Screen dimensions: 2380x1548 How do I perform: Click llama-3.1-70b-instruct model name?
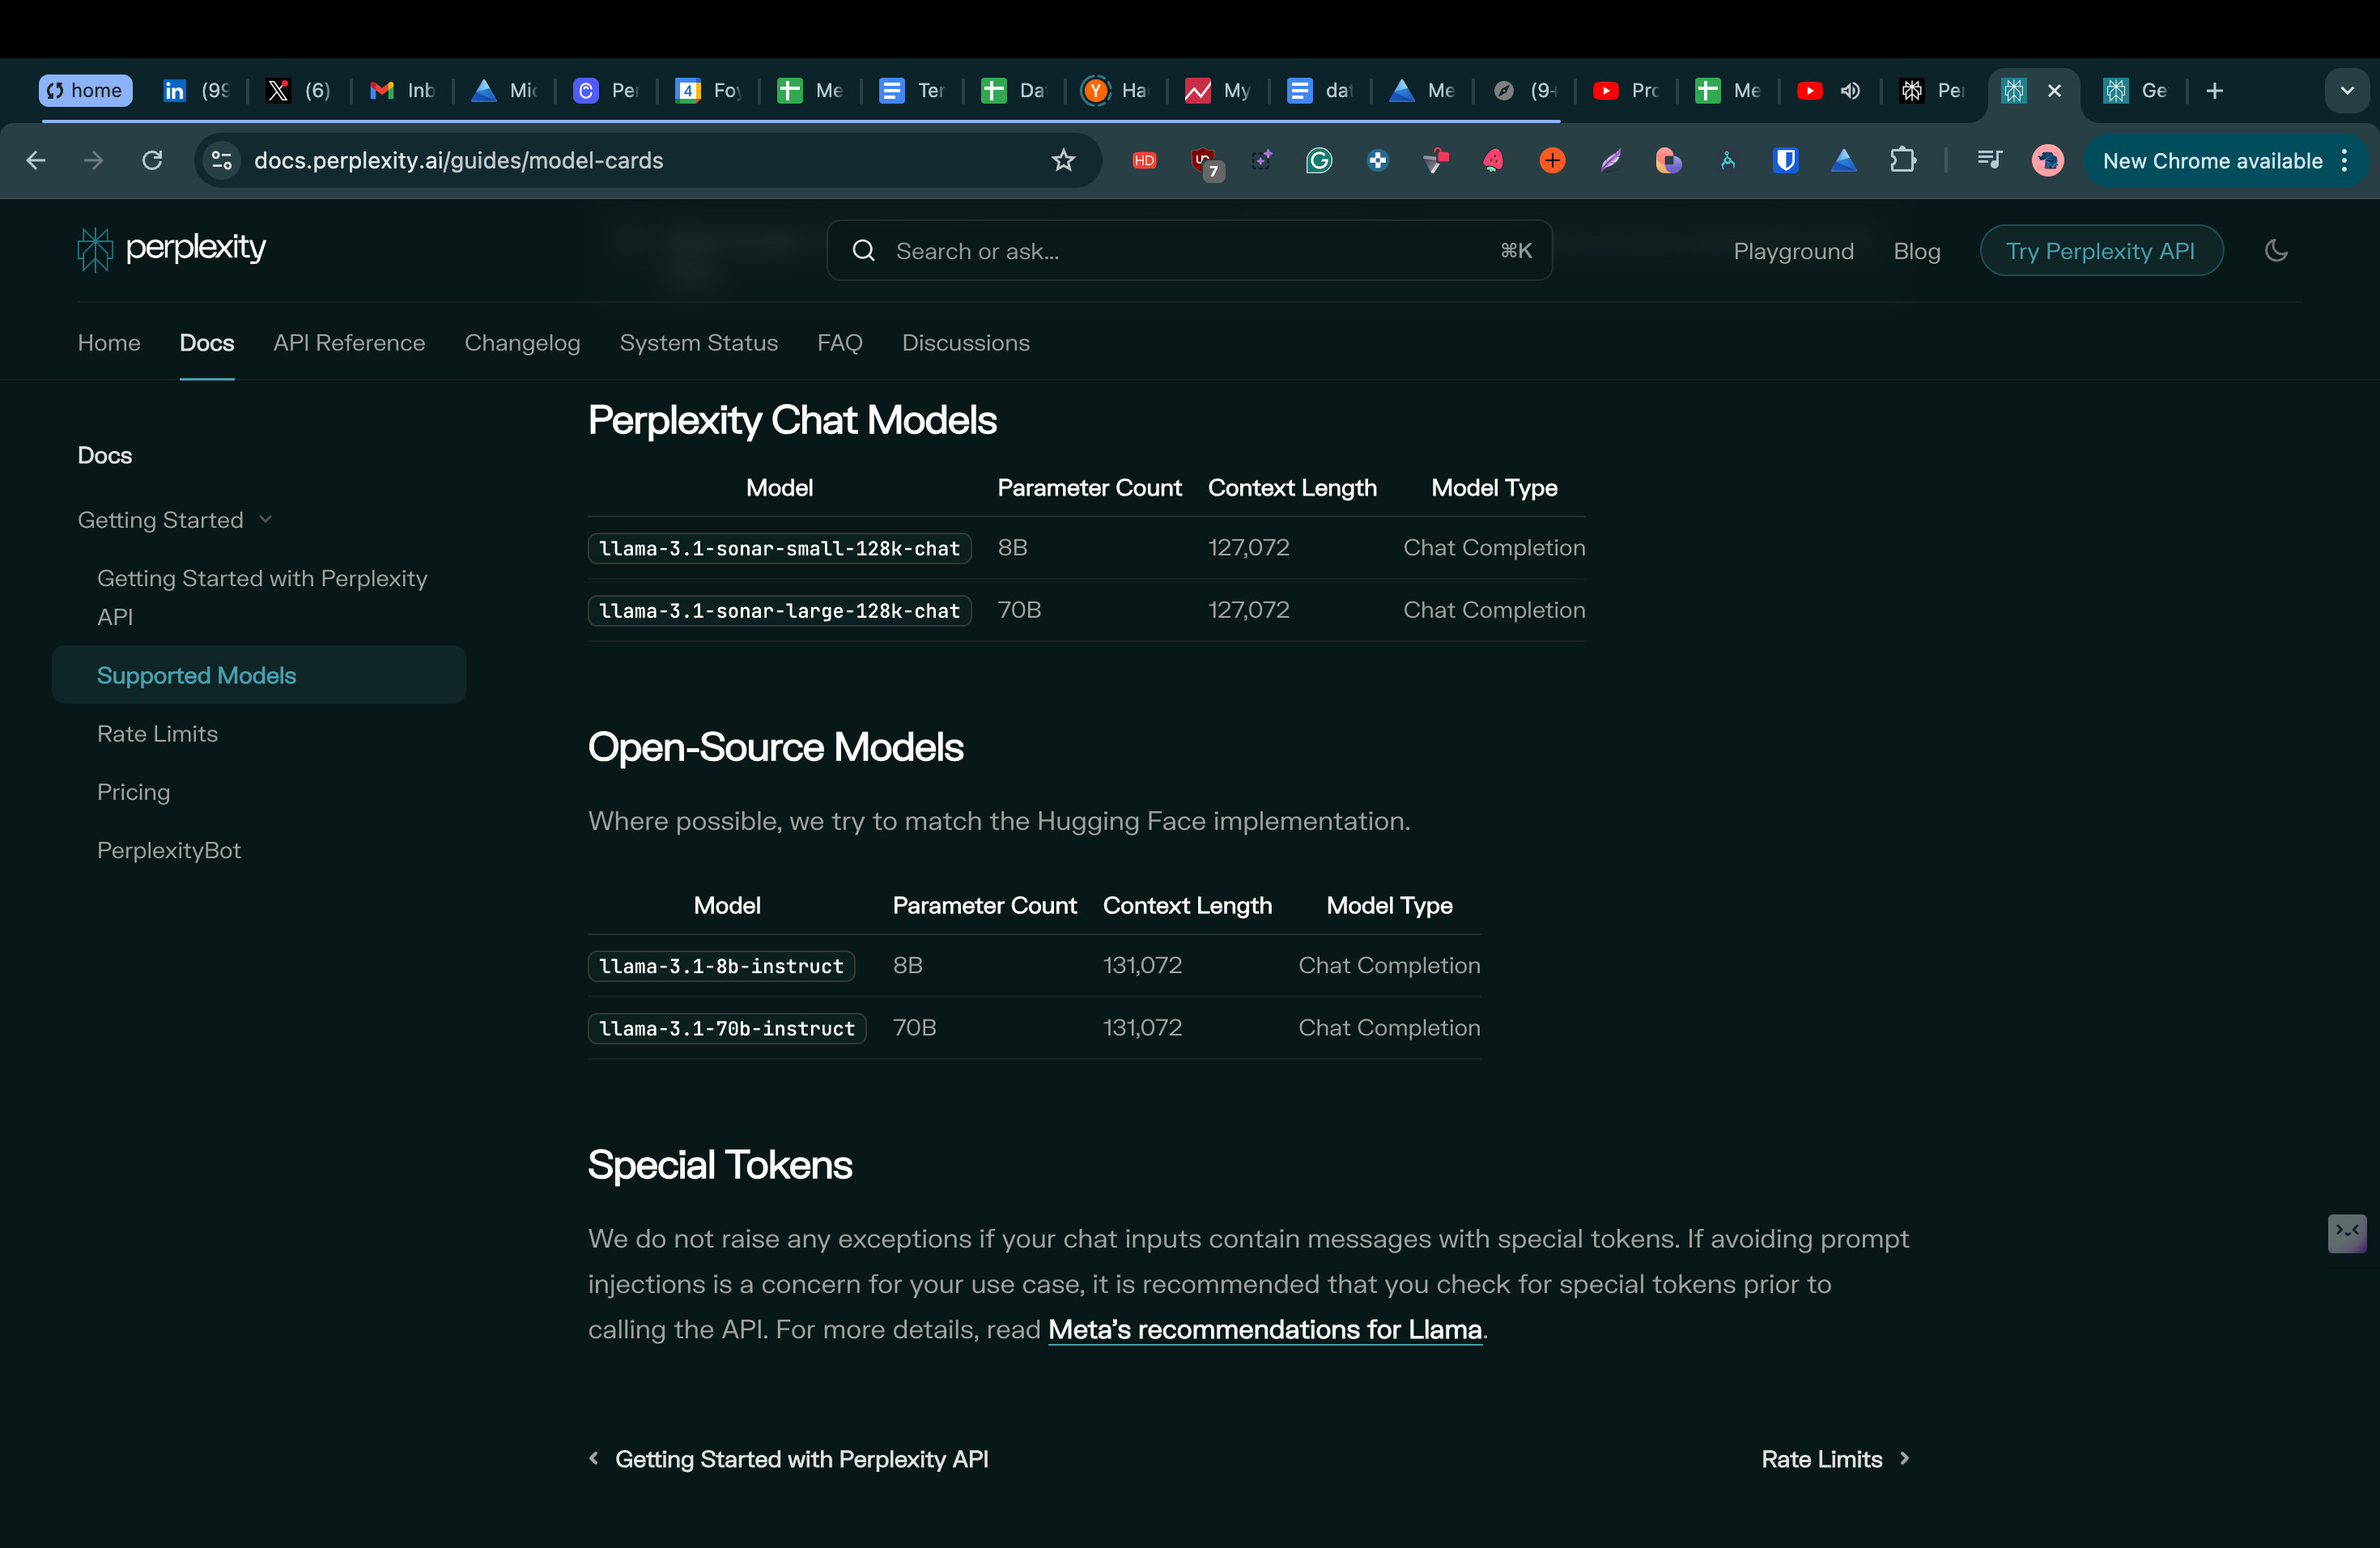(727, 1028)
